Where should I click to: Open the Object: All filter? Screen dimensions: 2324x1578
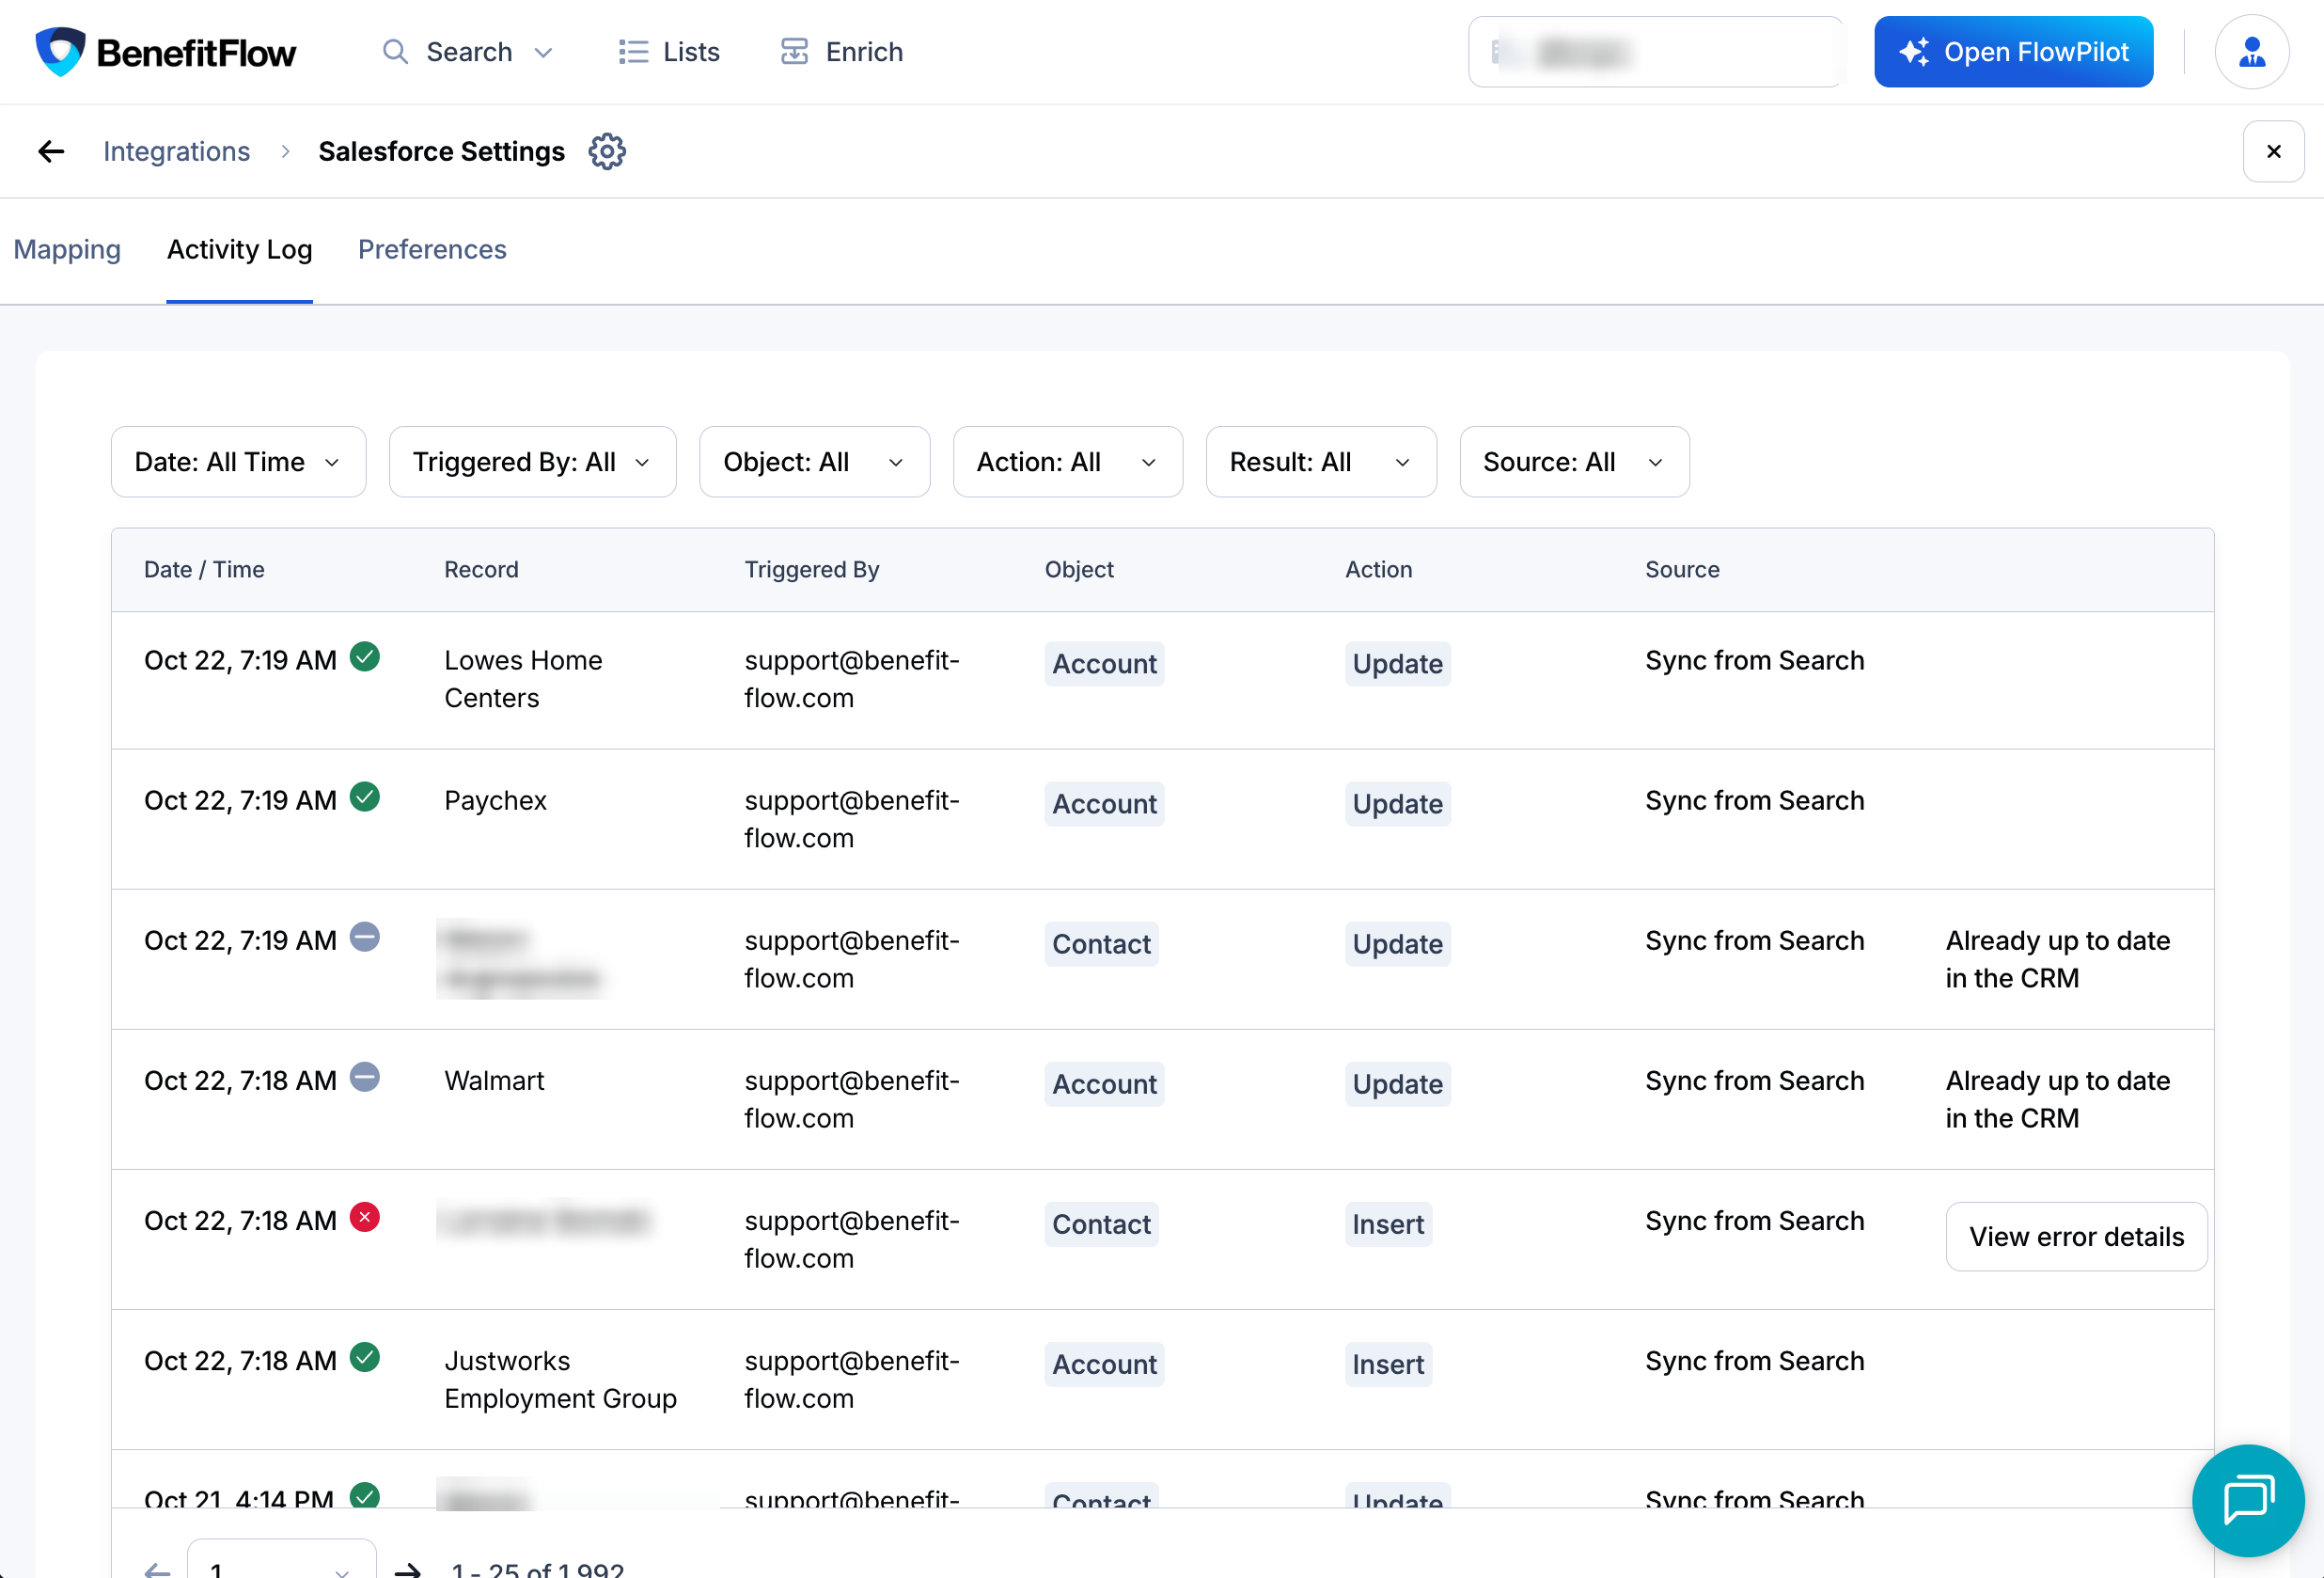(x=814, y=462)
